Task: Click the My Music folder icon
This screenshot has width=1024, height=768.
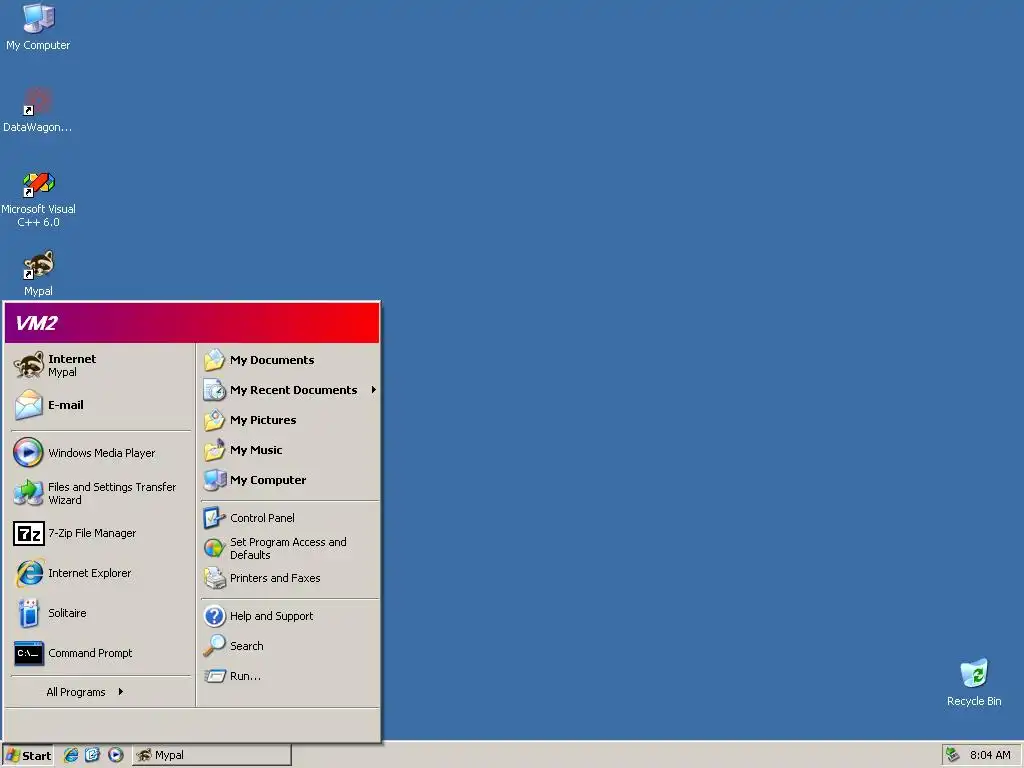Action: [x=214, y=450]
